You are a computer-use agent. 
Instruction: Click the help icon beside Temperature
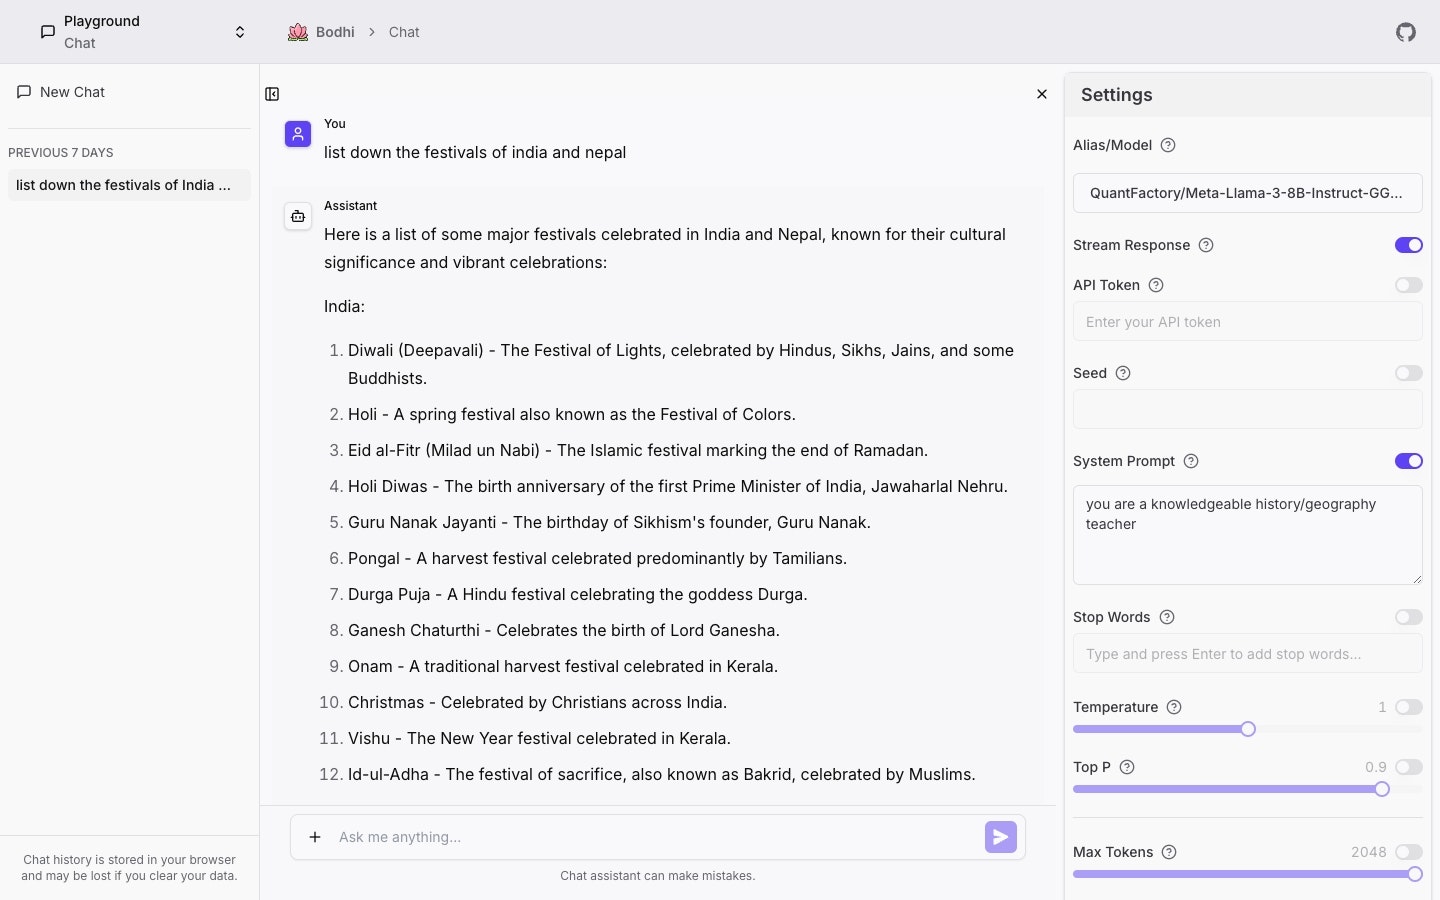point(1175,707)
